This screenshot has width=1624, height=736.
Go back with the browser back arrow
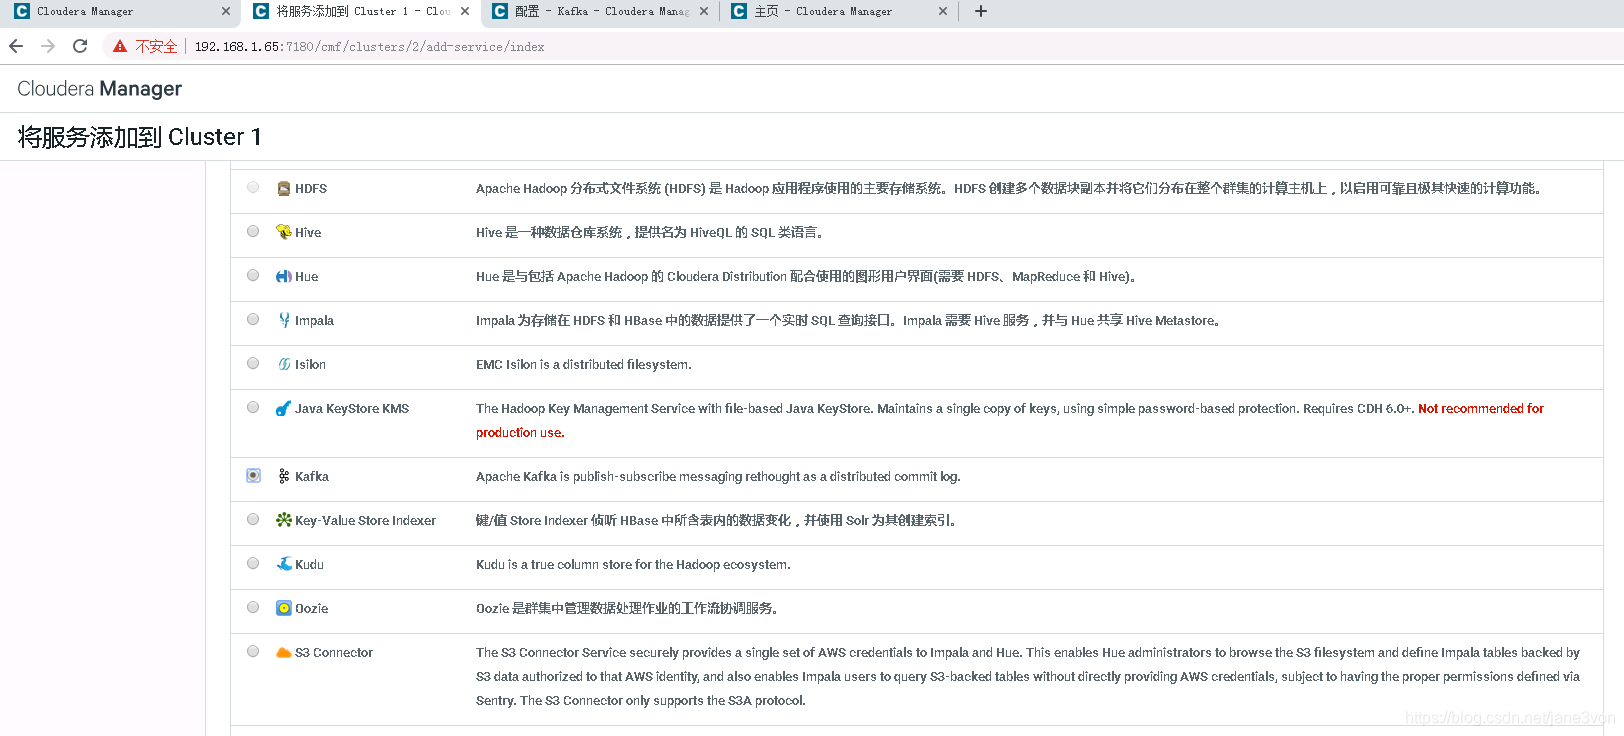pos(16,46)
